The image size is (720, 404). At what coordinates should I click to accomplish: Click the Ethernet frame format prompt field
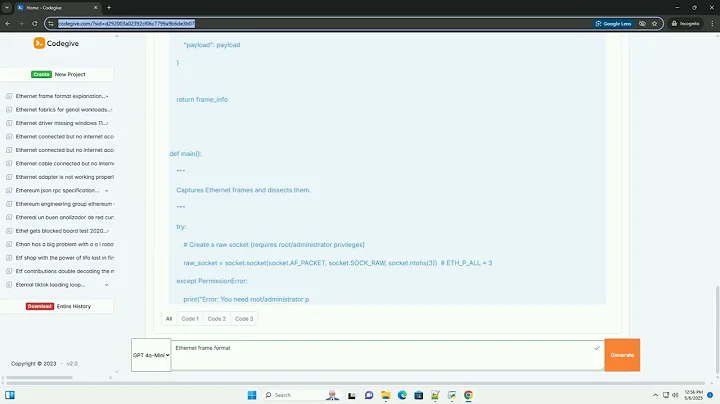coord(387,355)
